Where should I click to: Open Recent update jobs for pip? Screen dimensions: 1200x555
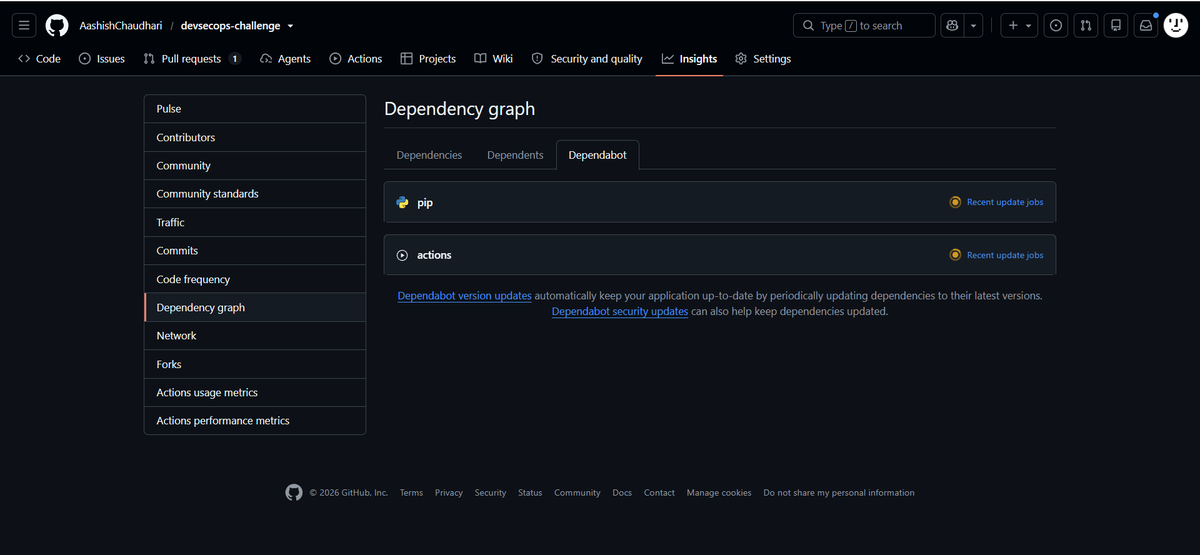(1005, 202)
